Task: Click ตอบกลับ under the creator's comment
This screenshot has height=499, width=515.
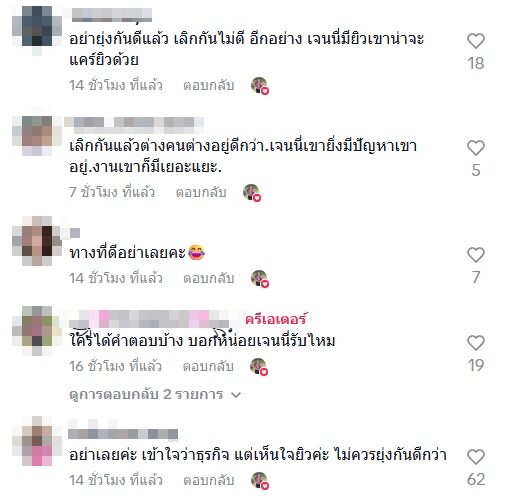Action: pyautogui.click(x=208, y=366)
